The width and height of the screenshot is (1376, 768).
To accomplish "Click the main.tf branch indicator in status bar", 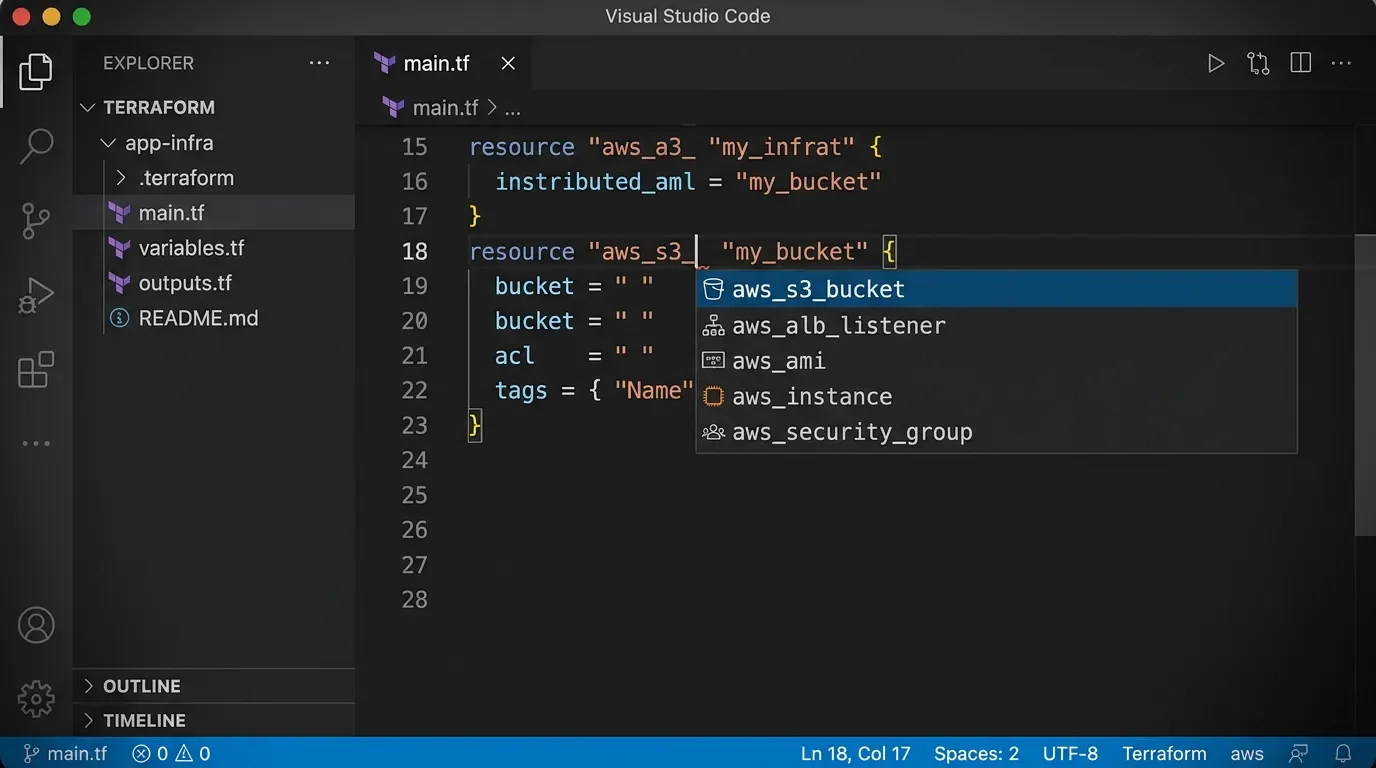I will (x=65, y=754).
